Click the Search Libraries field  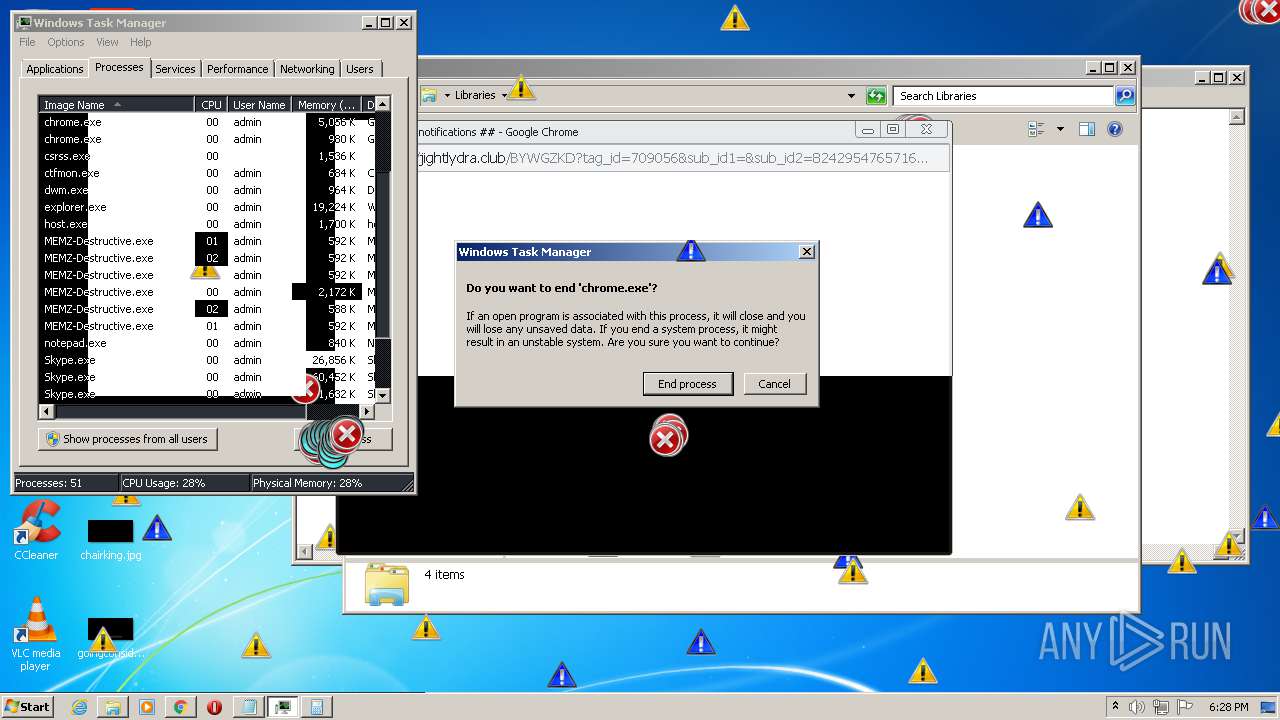pyautogui.click(x=1003, y=96)
